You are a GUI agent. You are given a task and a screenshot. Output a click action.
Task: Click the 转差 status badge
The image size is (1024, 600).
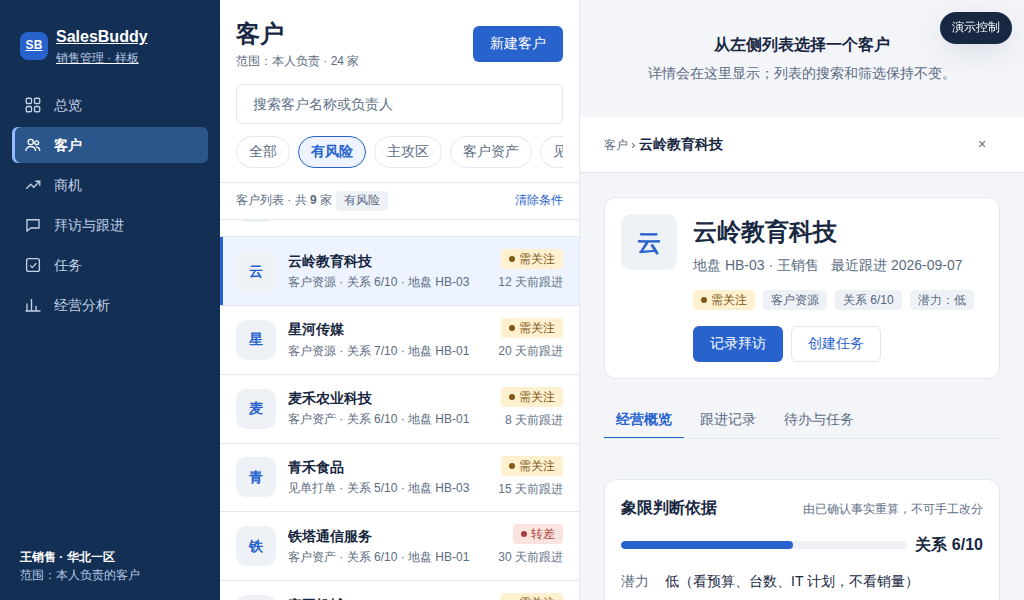click(x=538, y=534)
